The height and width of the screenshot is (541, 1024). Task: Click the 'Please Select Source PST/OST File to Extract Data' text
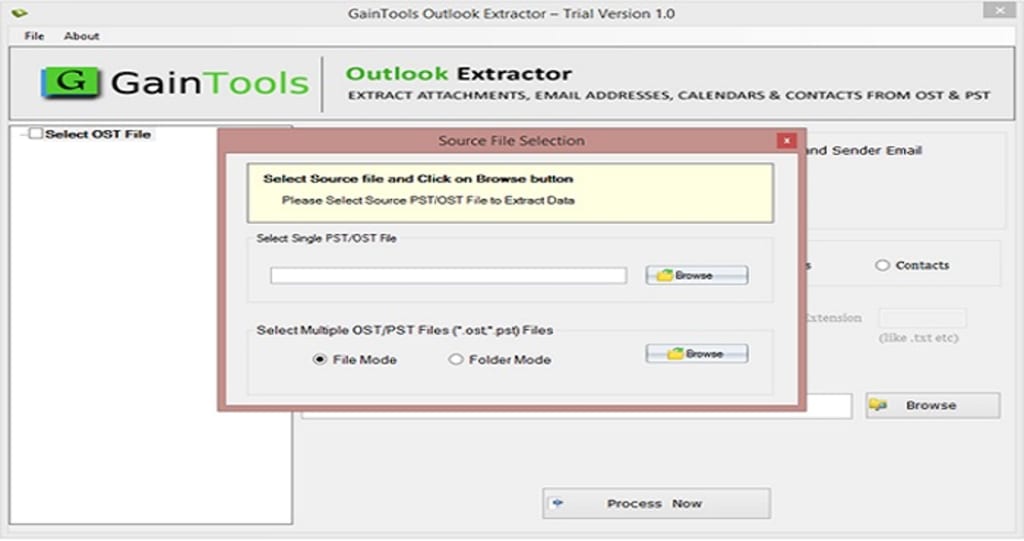[x=428, y=201]
